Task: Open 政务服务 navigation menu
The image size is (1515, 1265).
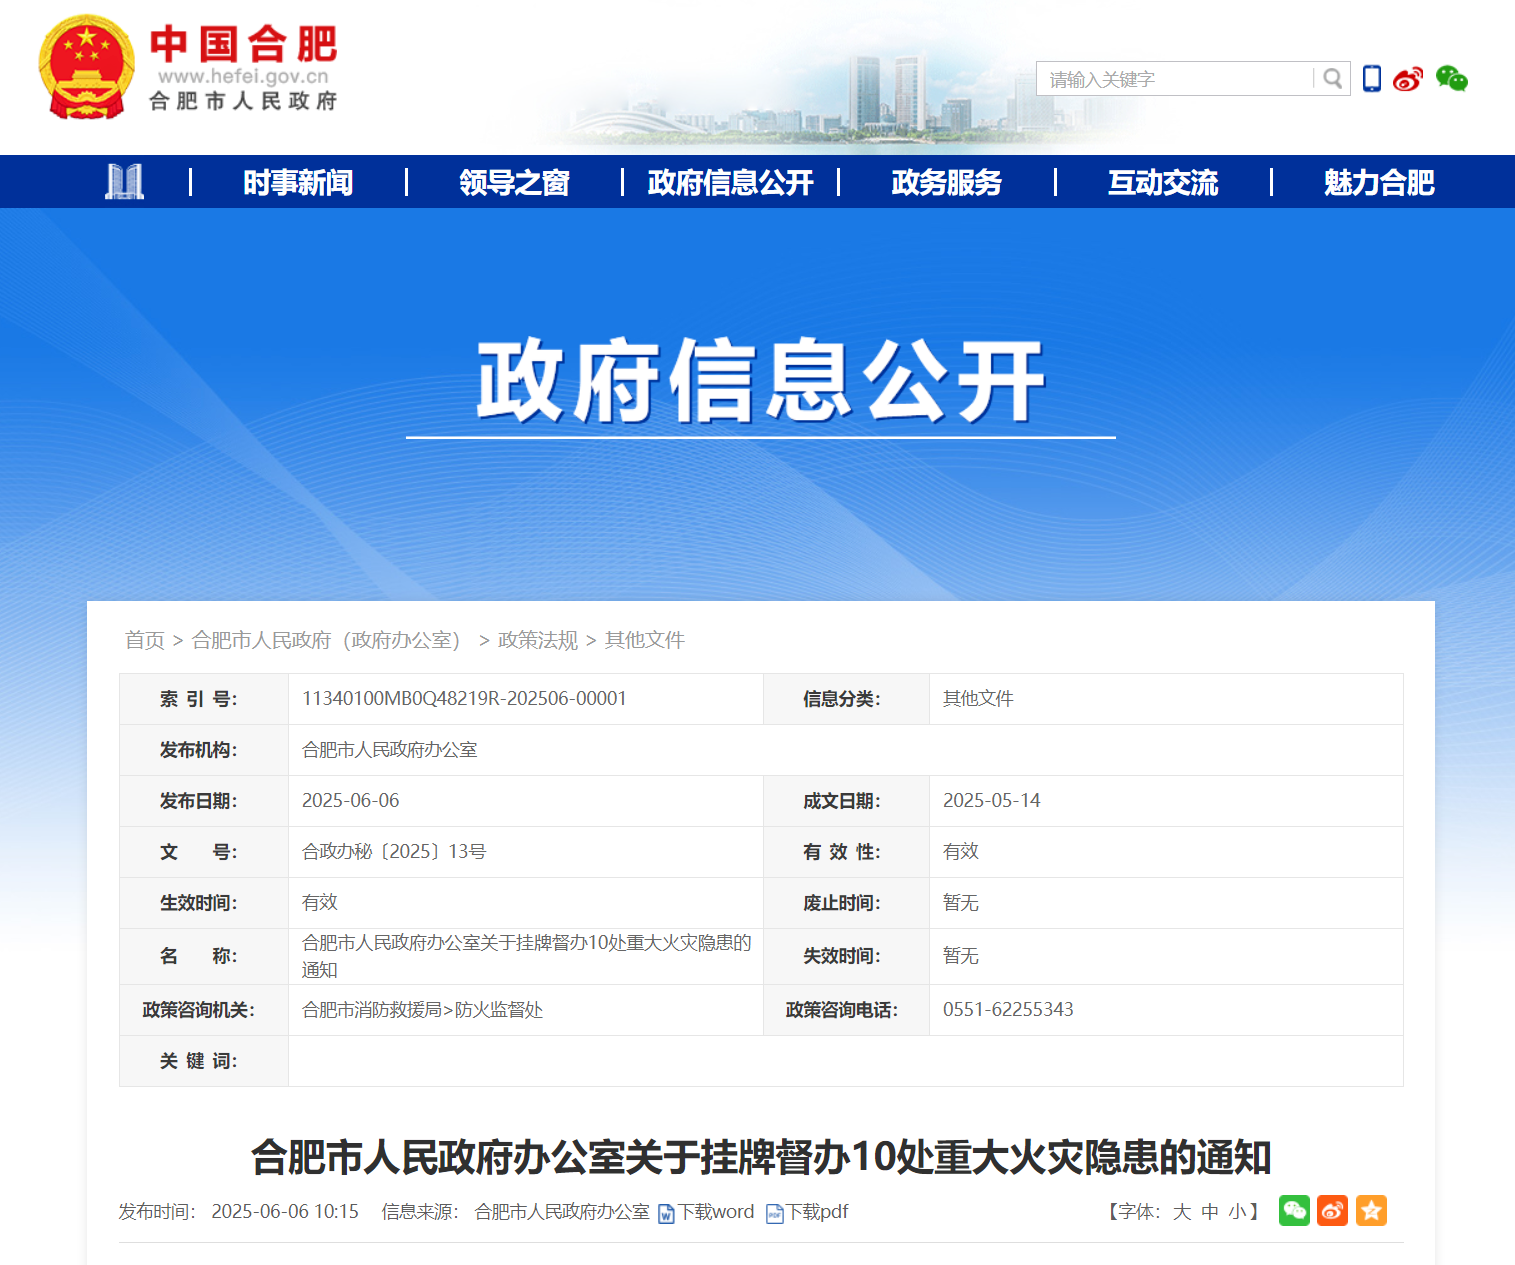Action: [946, 182]
